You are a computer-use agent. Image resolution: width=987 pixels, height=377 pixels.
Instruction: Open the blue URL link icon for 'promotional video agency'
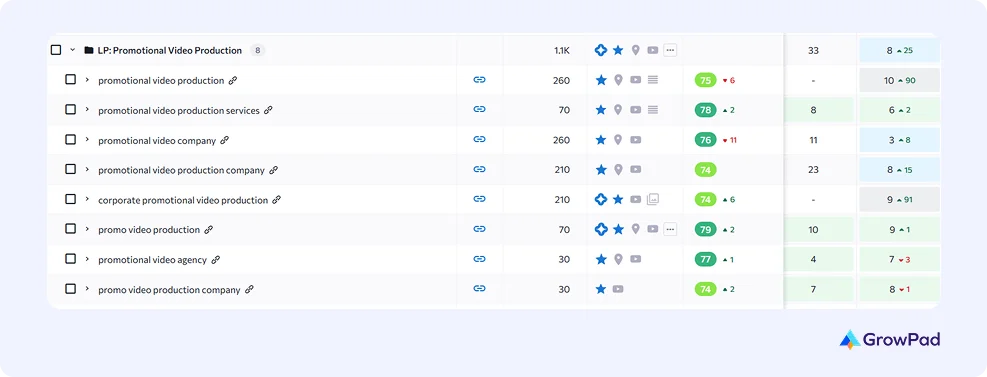(x=480, y=259)
